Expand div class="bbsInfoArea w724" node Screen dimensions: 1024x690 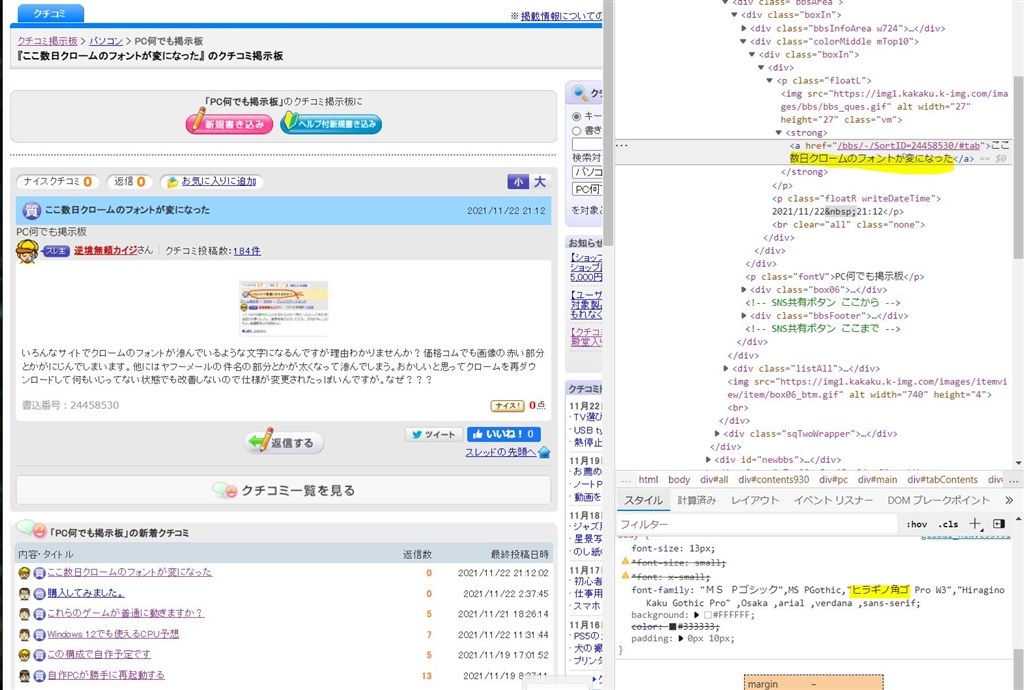(x=743, y=28)
